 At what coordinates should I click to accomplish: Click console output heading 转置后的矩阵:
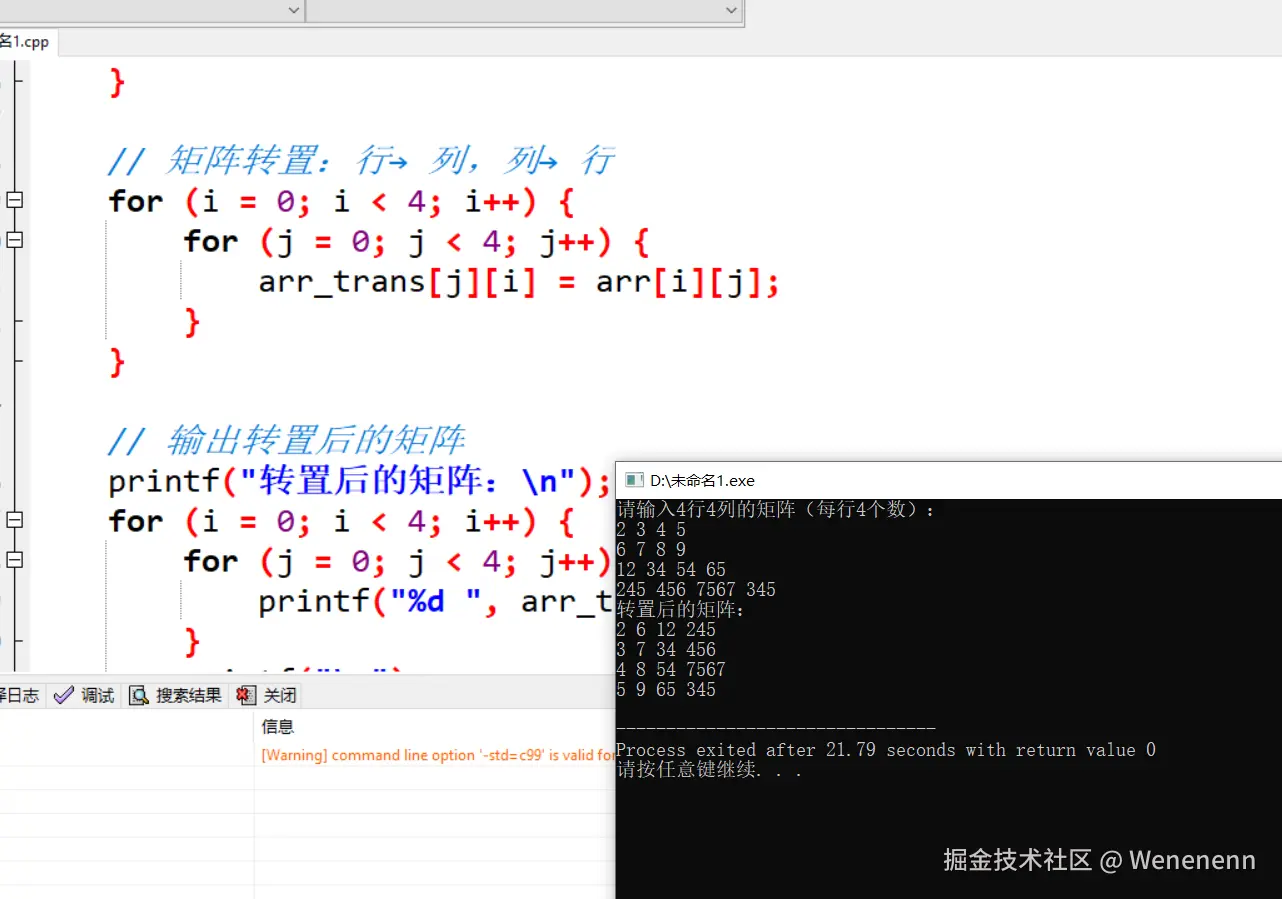coord(681,609)
